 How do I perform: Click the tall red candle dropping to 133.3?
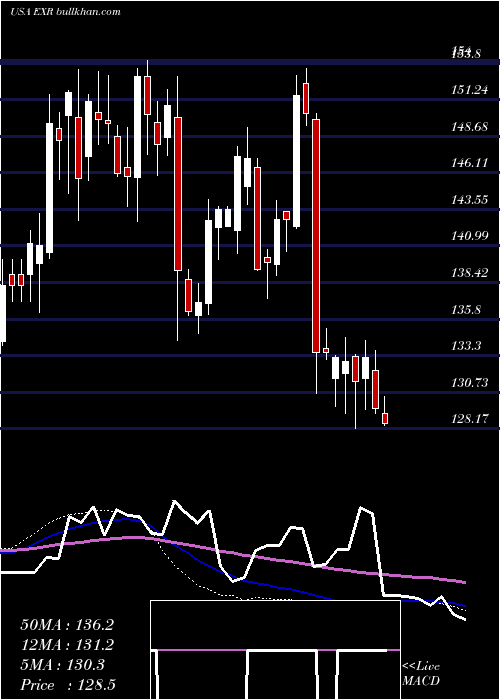coord(316,236)
